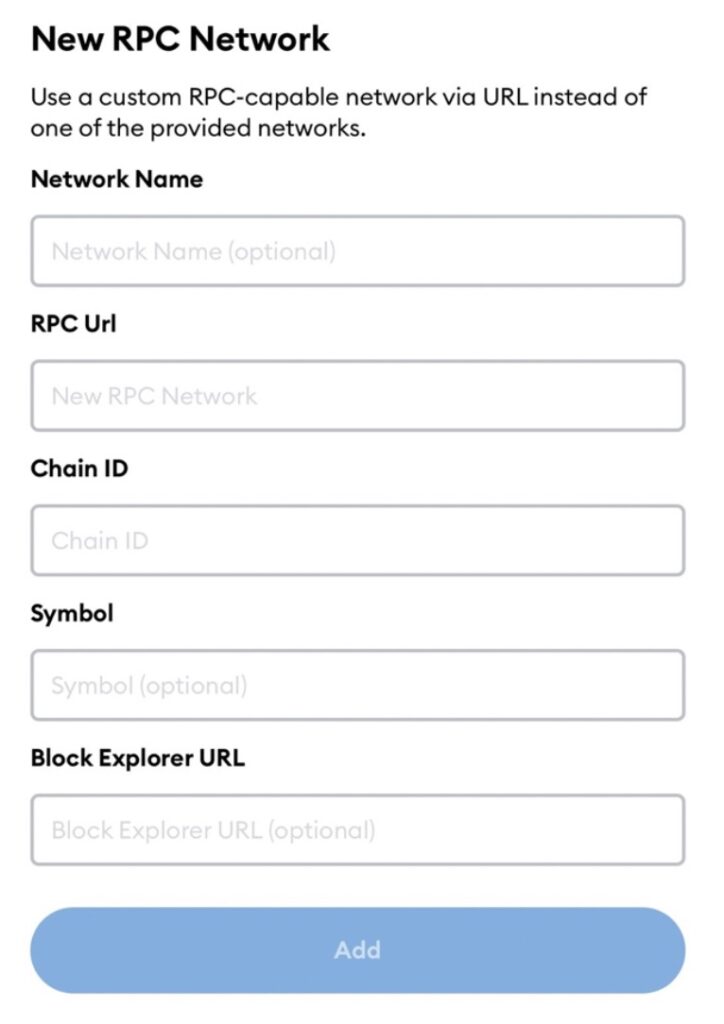This screenshot has width=724, height=1024.
Task: Click the grey "Chain ID" placeholder text
Action: coord(100,541)
